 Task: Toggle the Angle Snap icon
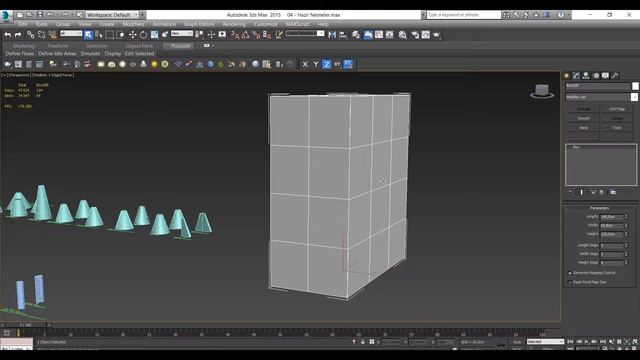[x=245, y=35]
